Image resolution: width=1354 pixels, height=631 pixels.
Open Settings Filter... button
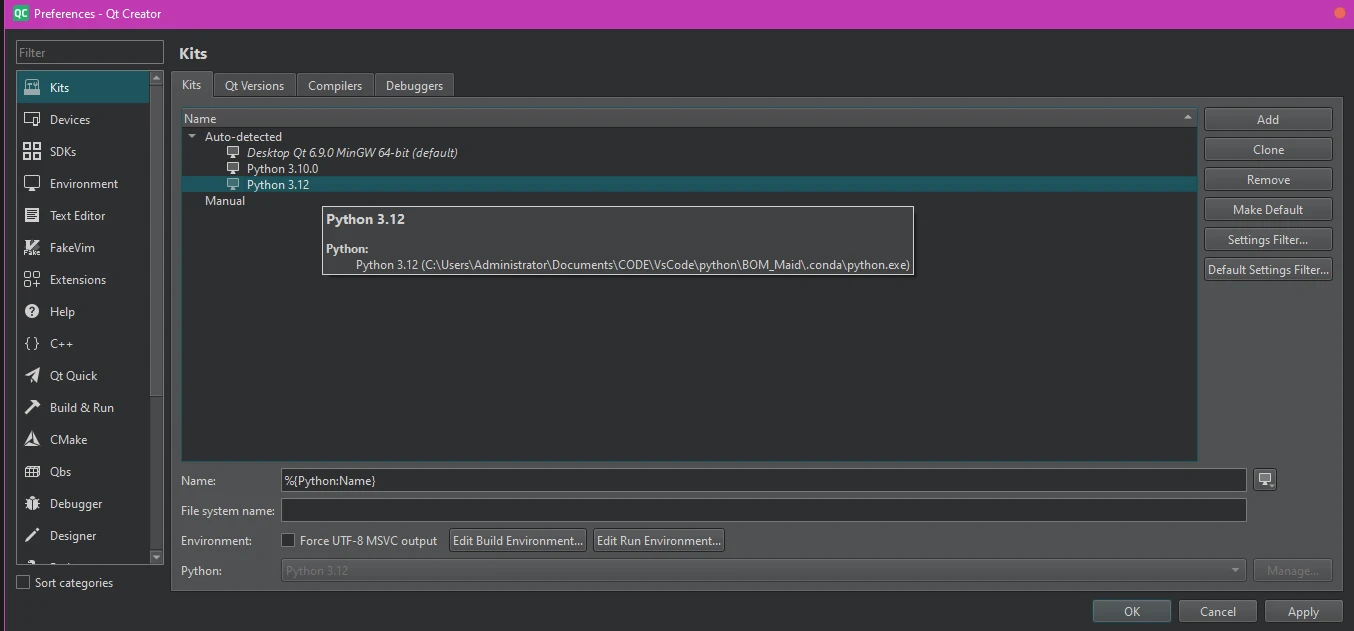(x=1268, y=239)
